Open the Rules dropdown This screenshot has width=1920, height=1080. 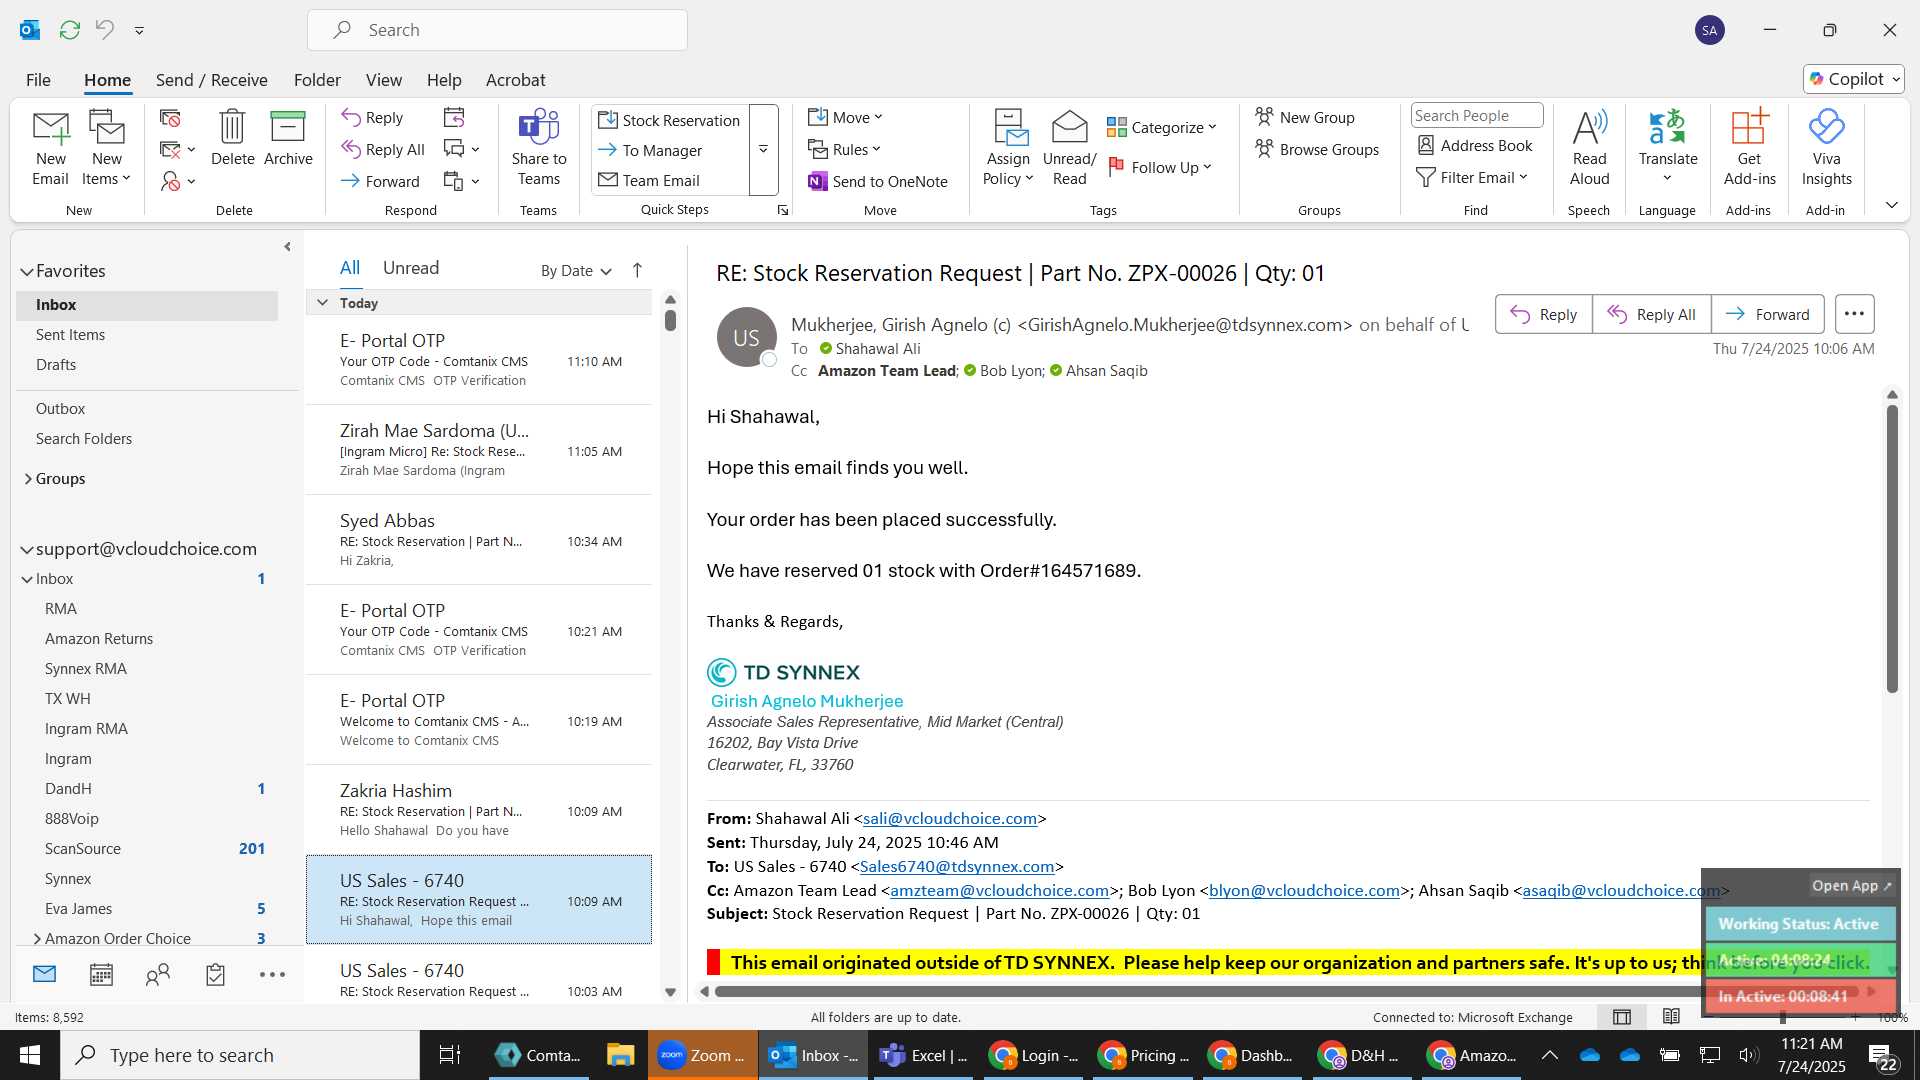coord(845,149)
